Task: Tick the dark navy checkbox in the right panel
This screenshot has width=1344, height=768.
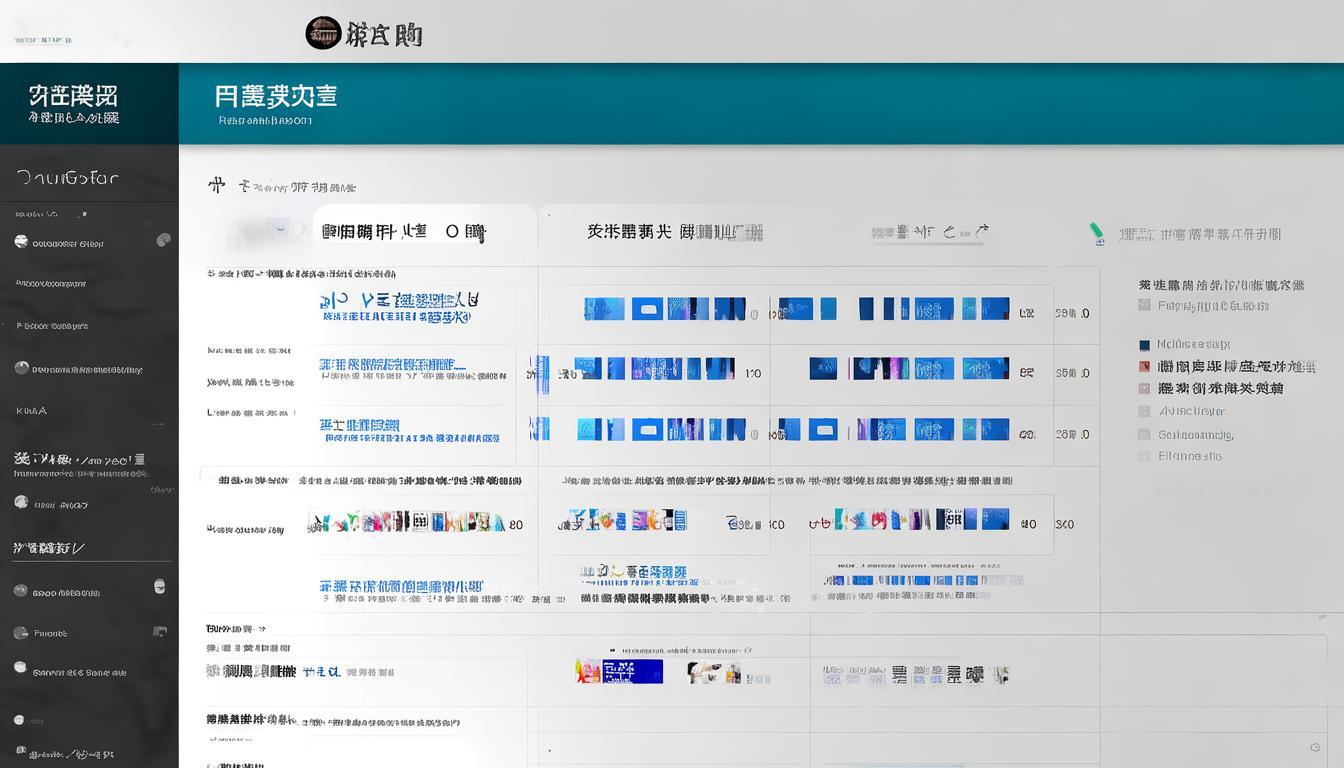Action: tap(1144, 344)
